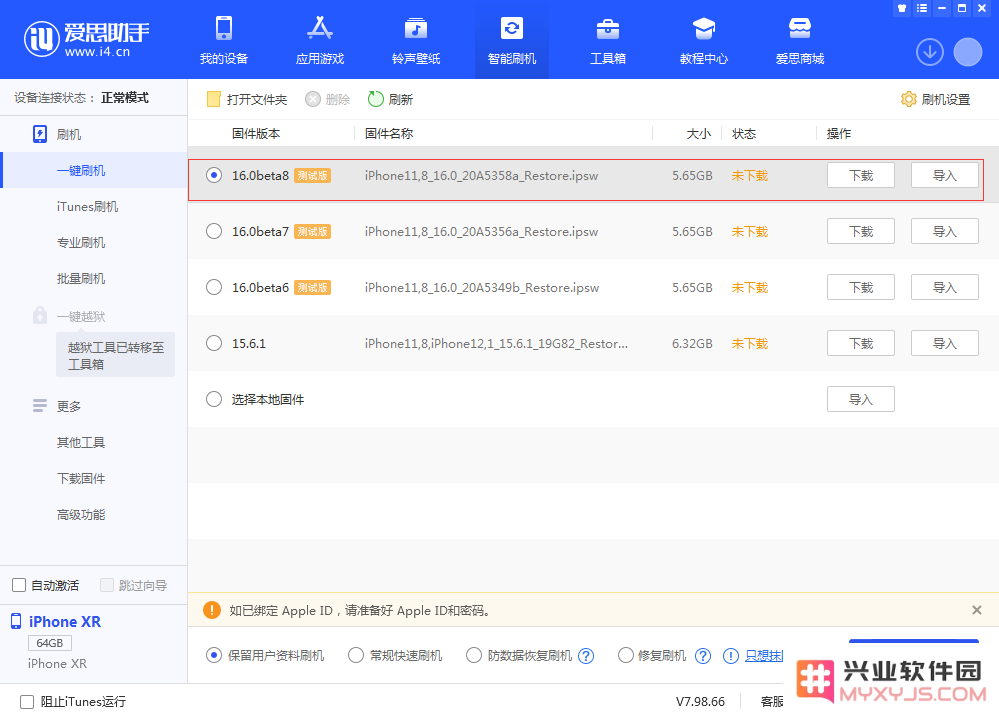Open iTunes刷机 in sidebar
The height and width of the screenshot is (718, 999).
coord(87,206)
